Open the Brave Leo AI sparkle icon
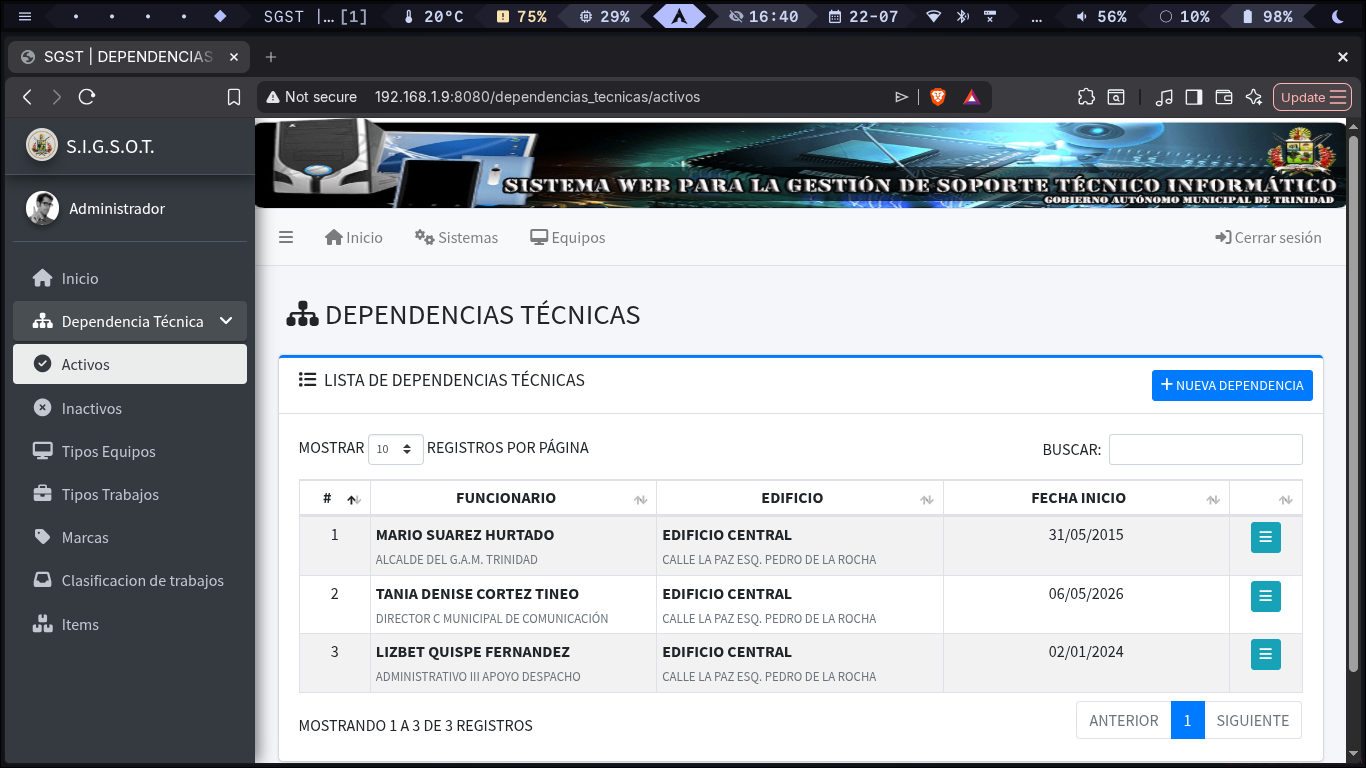Image resolution: width=1366 pixels, height=768 pixels. (x=1254, y=97)
